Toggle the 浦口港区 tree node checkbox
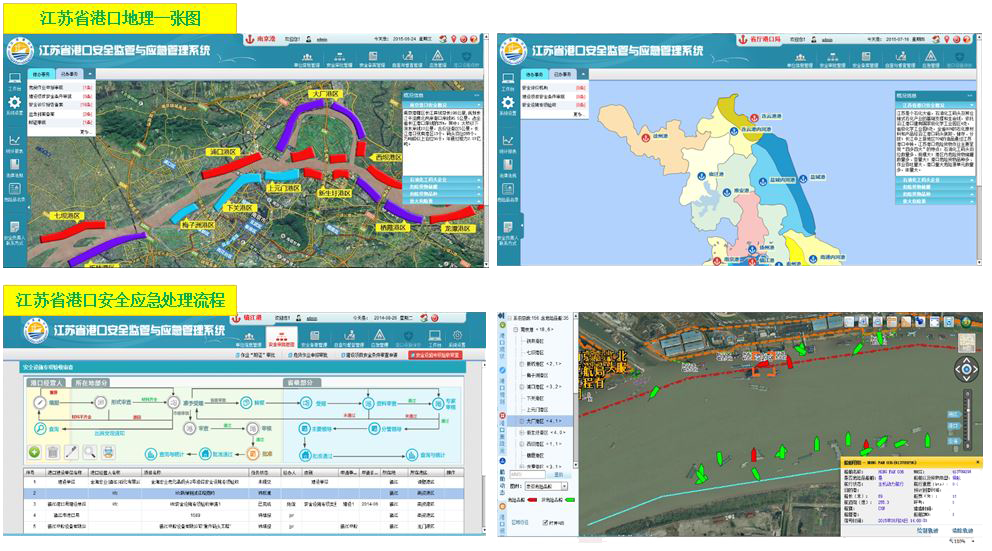Image resolution: width=992 pixels, height=551 pixels. 524,384
